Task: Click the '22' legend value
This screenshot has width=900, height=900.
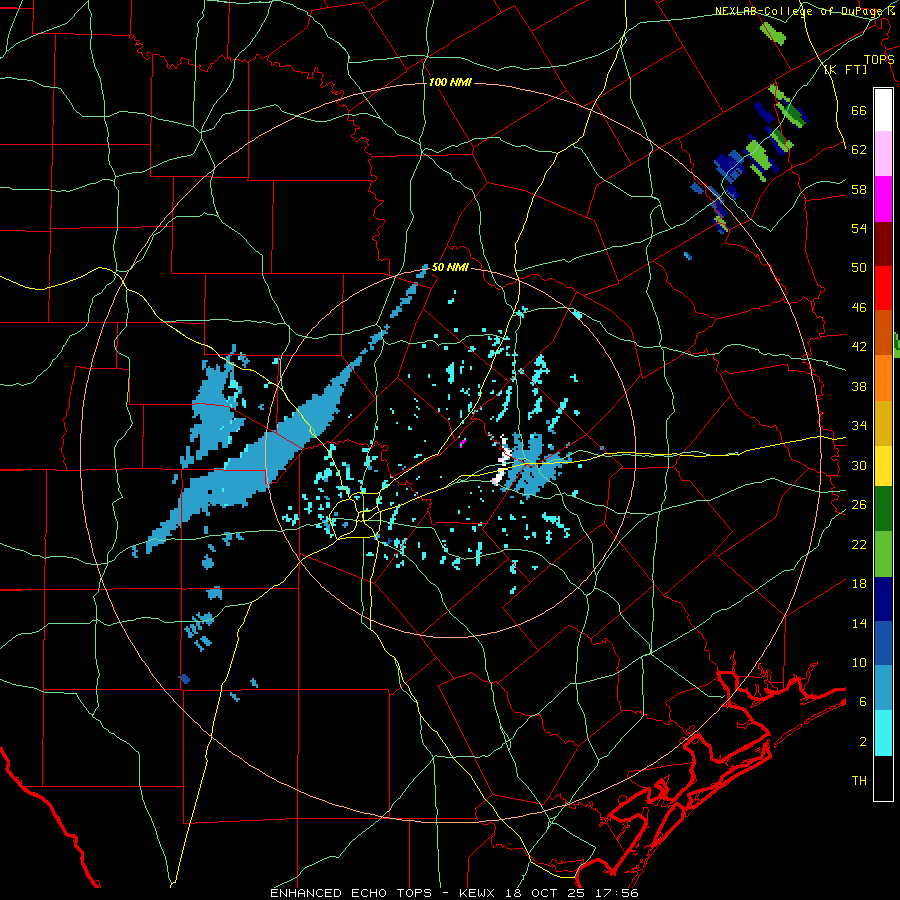Action: coord(859,544)
